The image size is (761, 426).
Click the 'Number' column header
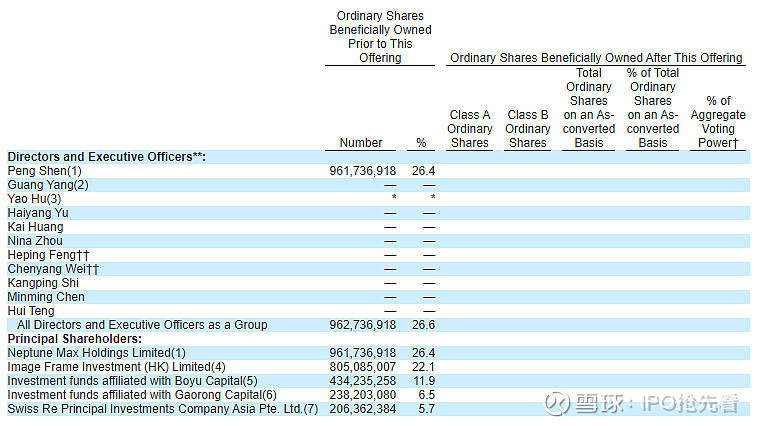pos(361,143)
